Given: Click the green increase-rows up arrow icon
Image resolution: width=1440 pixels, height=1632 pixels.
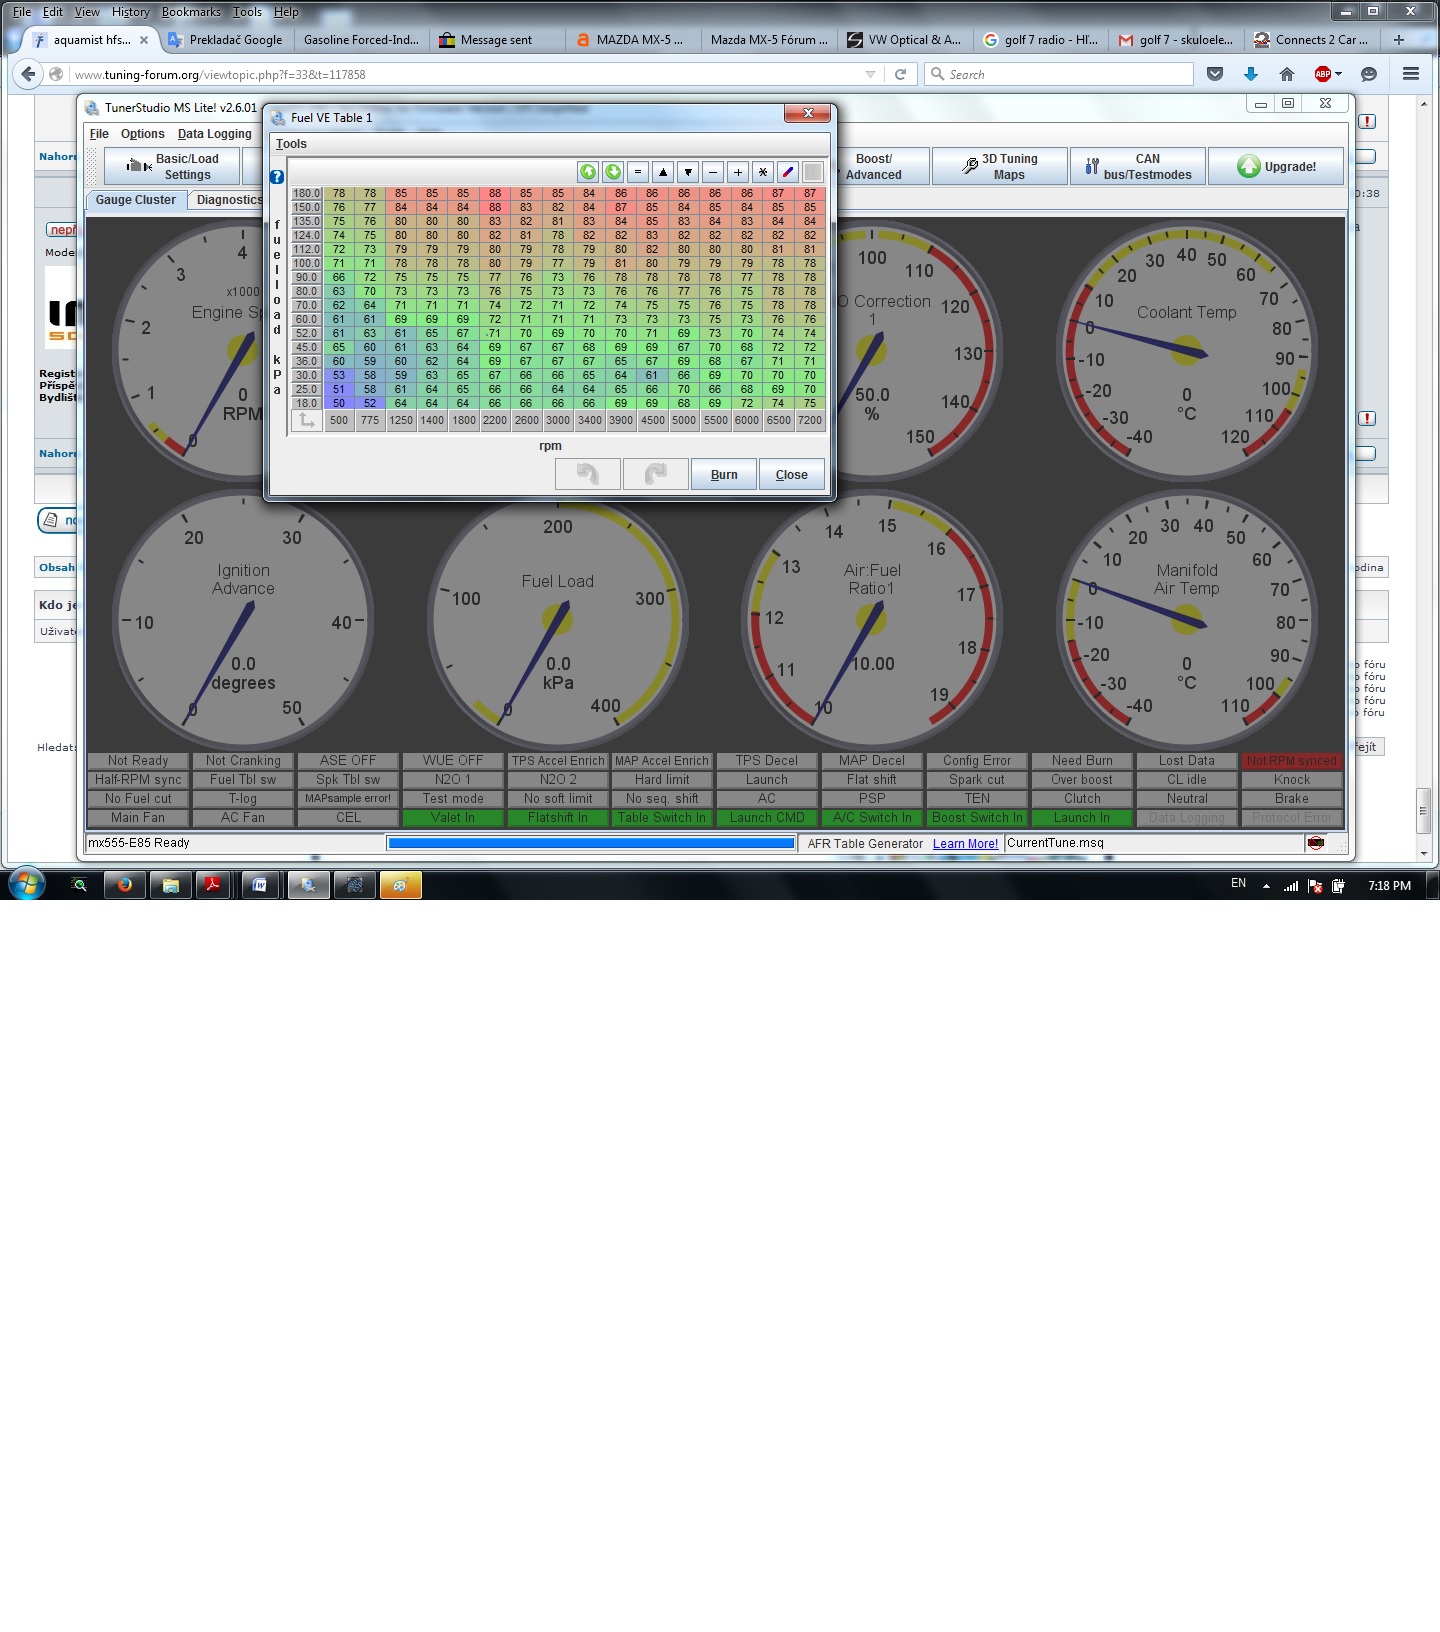Looking at the screenshot, I should [588, 172].
